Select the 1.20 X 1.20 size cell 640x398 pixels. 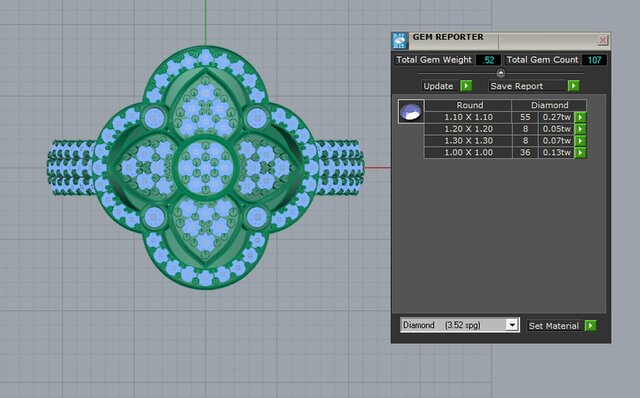click(x=468, y=129)
